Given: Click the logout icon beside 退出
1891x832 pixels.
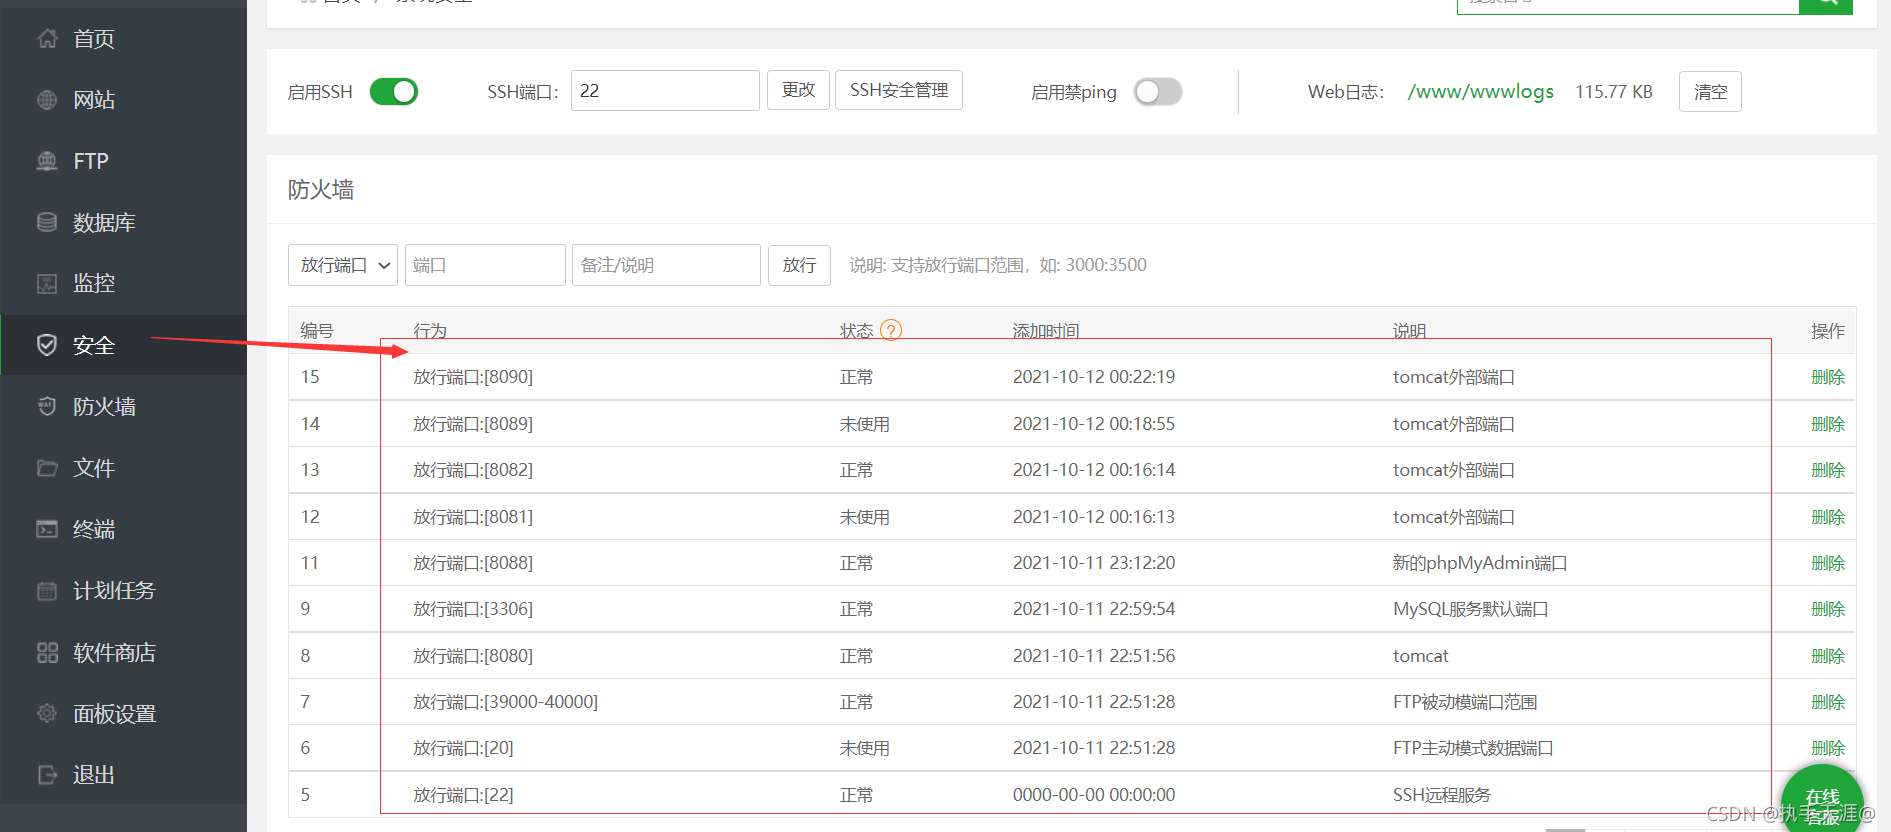Looking at the screenshot, I should (47, 774).
